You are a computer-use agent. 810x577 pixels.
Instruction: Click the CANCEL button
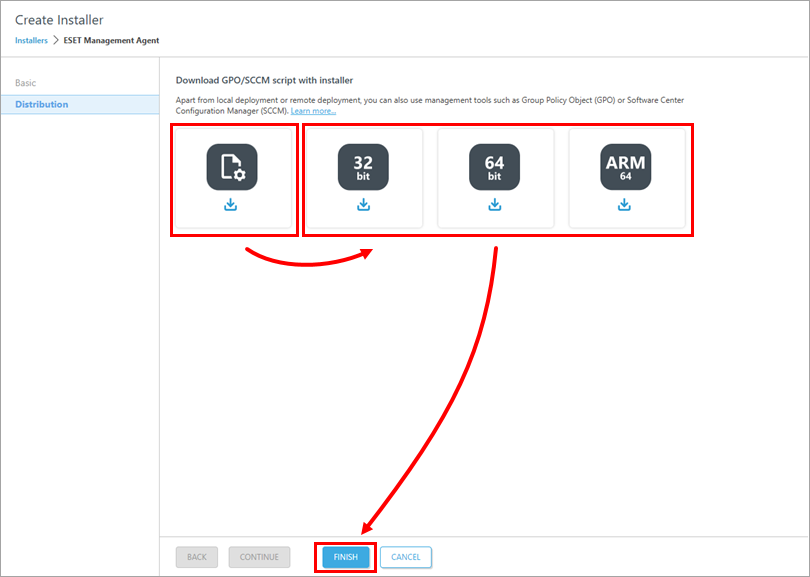tap(405, 557)
